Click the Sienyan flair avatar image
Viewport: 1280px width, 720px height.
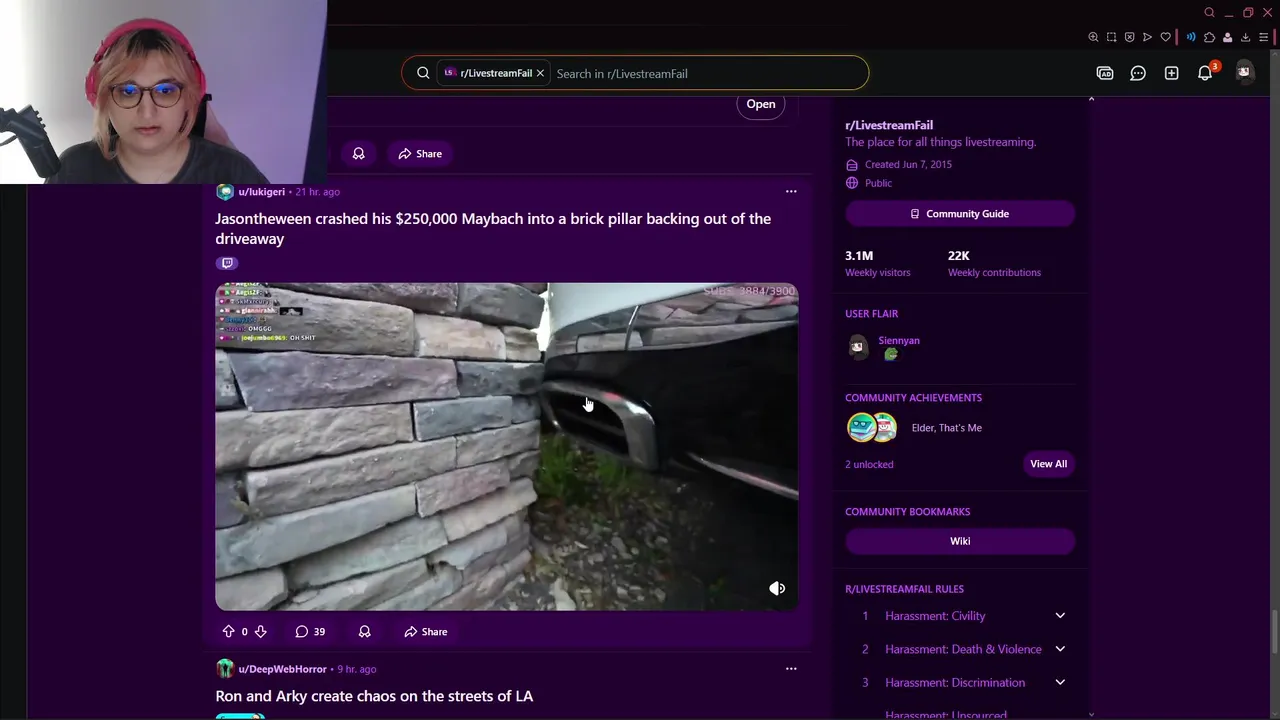(x=857, y=346)
